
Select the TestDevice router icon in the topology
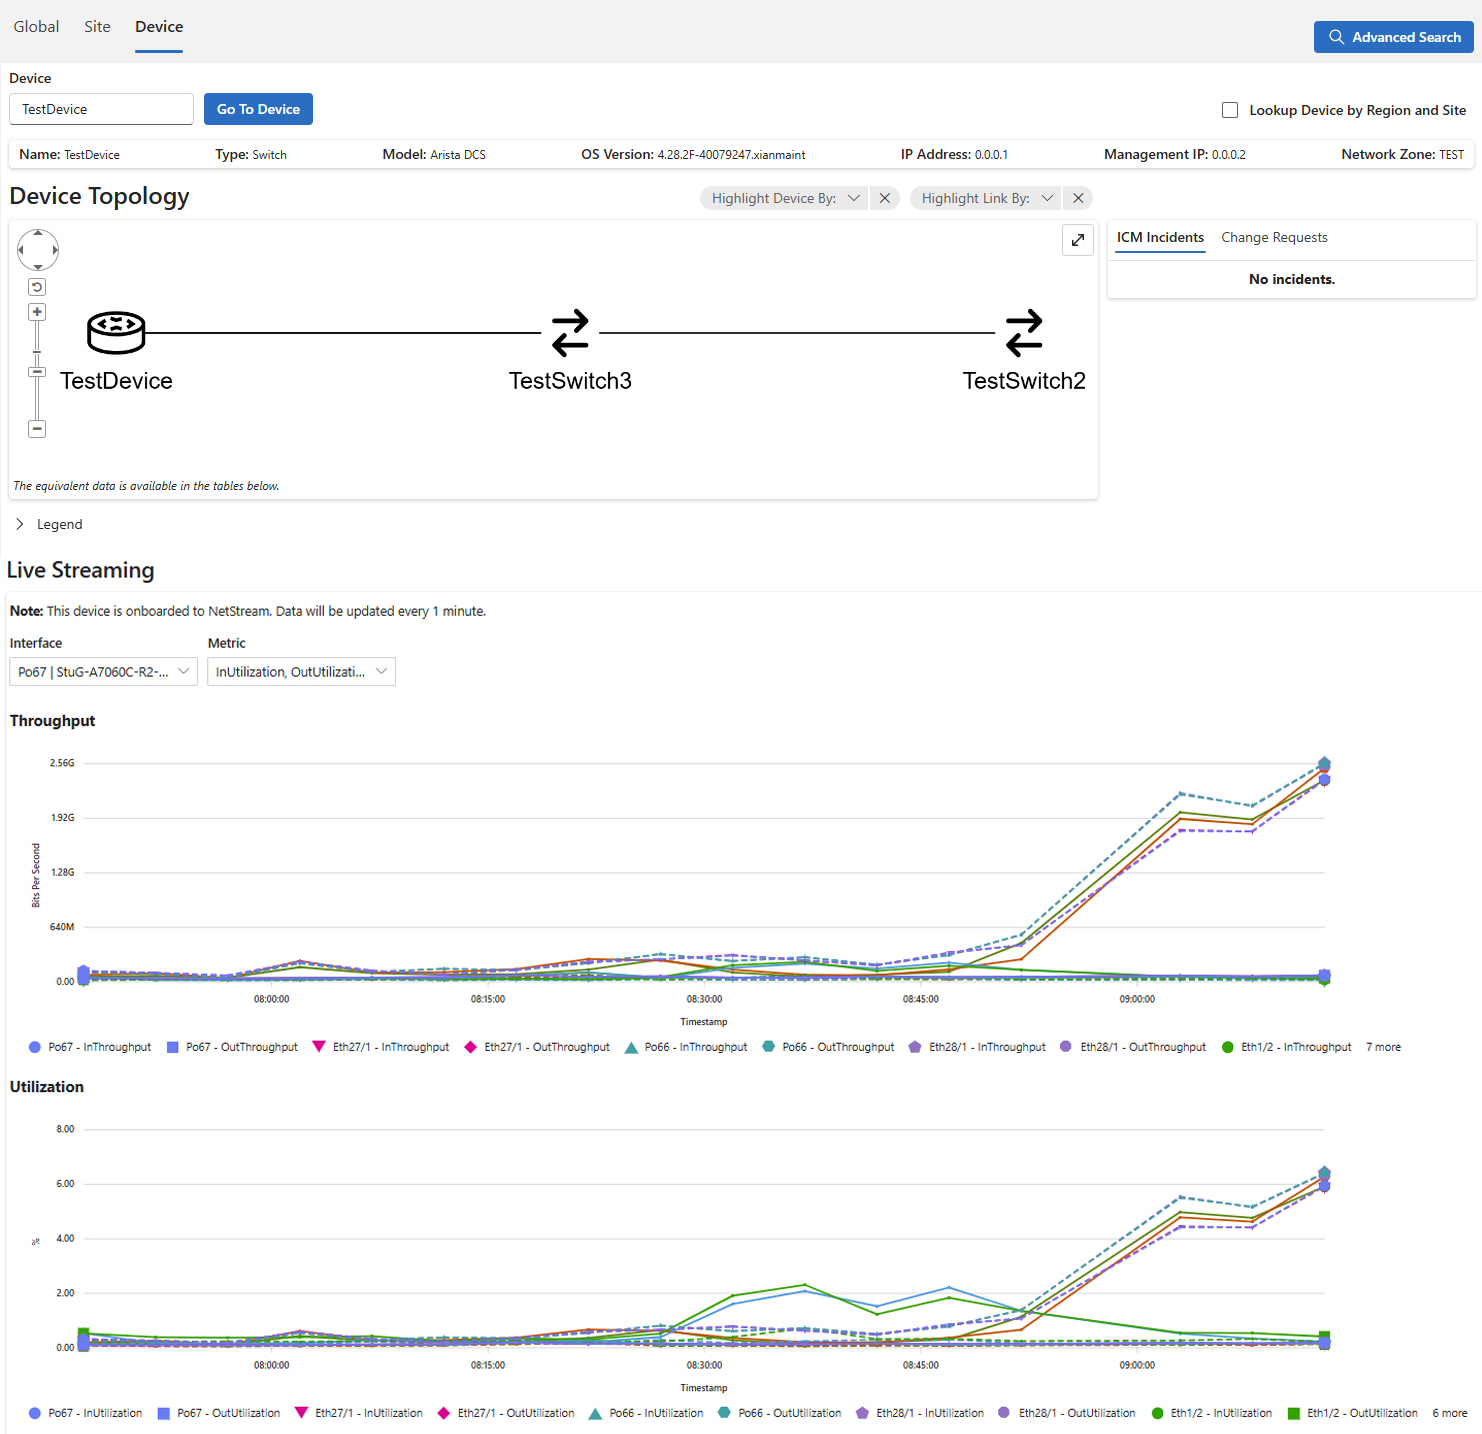(x=116, y=331)
